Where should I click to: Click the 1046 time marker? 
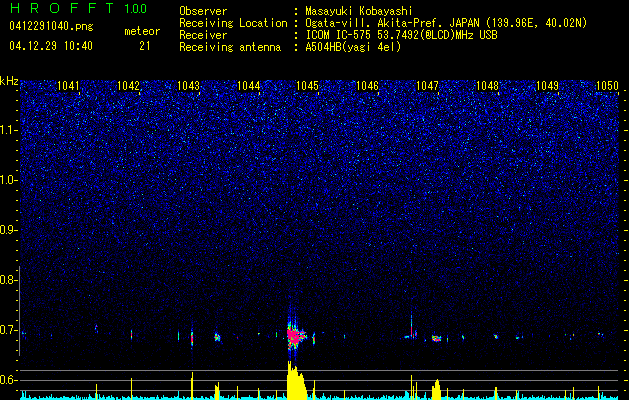[x=367, y=86]
